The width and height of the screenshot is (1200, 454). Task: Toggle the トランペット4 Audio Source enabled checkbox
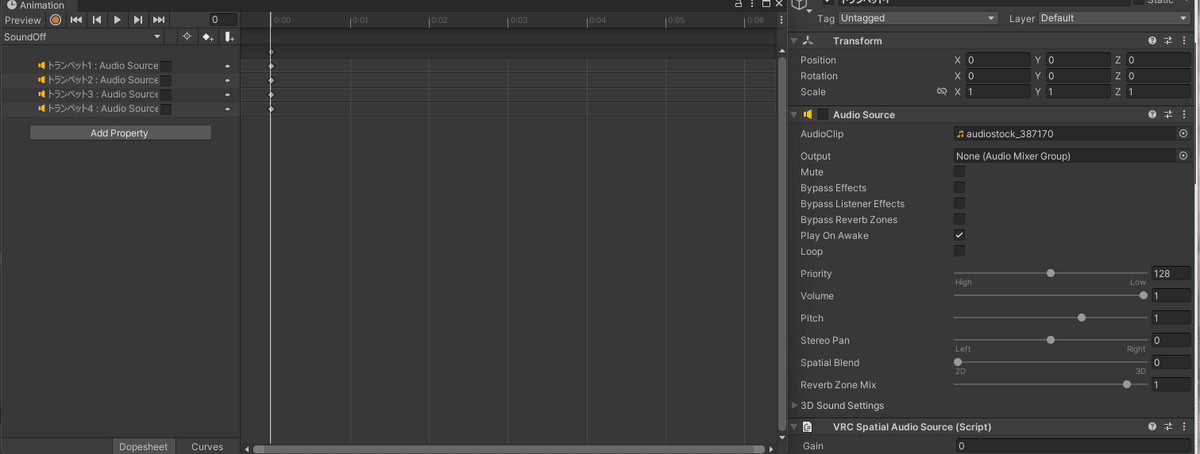[x=166, y=108]
